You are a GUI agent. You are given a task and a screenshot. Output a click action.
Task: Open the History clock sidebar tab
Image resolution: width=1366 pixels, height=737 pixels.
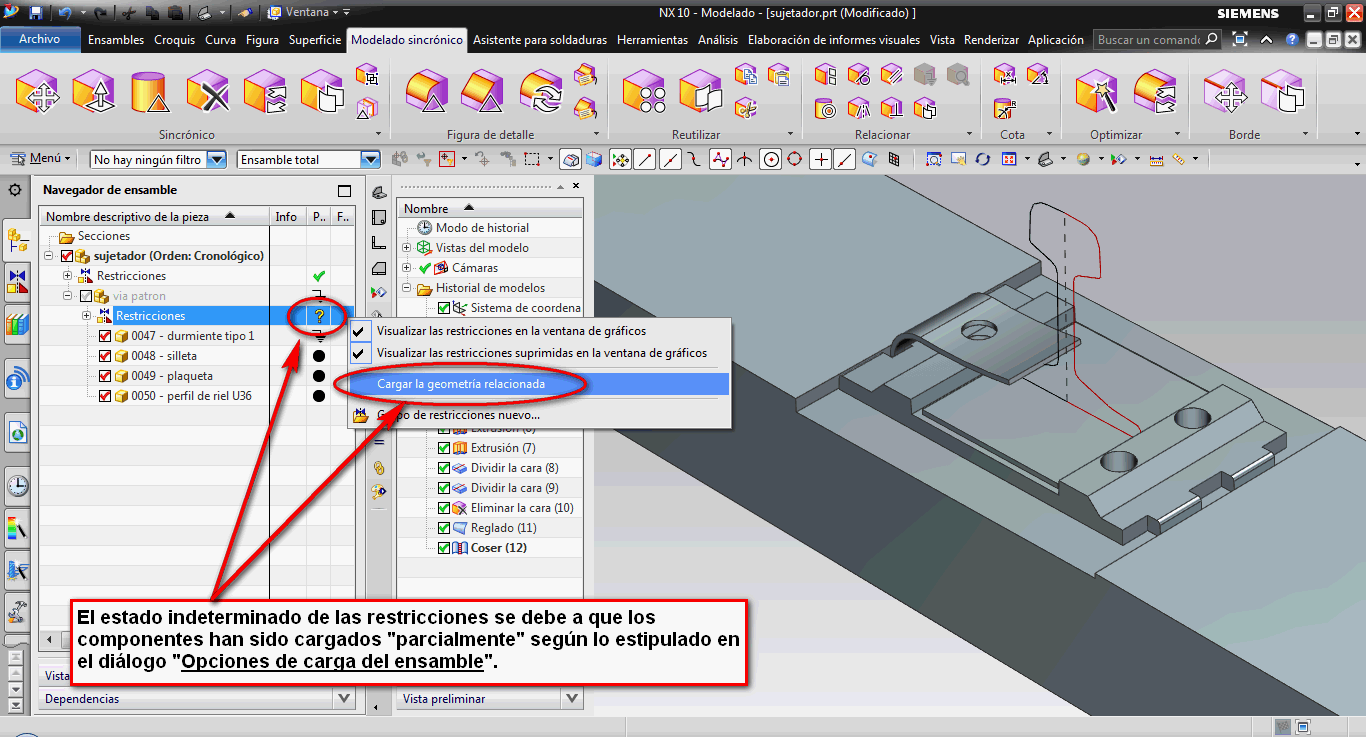pyautogui.click(x=17, y=486)
